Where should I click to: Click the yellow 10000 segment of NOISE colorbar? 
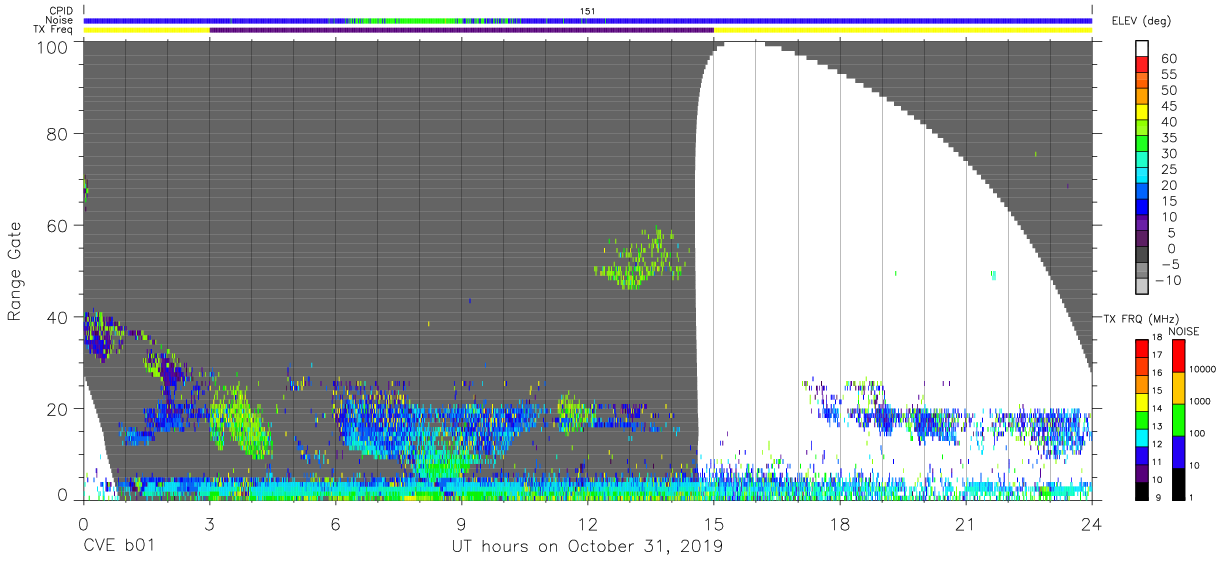[1178, 386]
